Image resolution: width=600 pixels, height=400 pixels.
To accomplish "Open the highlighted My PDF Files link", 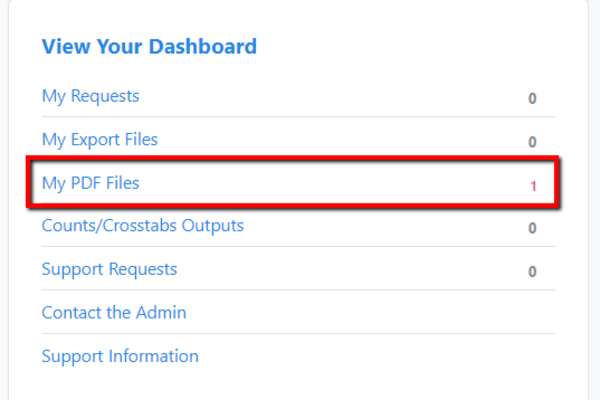I will 90,183.
